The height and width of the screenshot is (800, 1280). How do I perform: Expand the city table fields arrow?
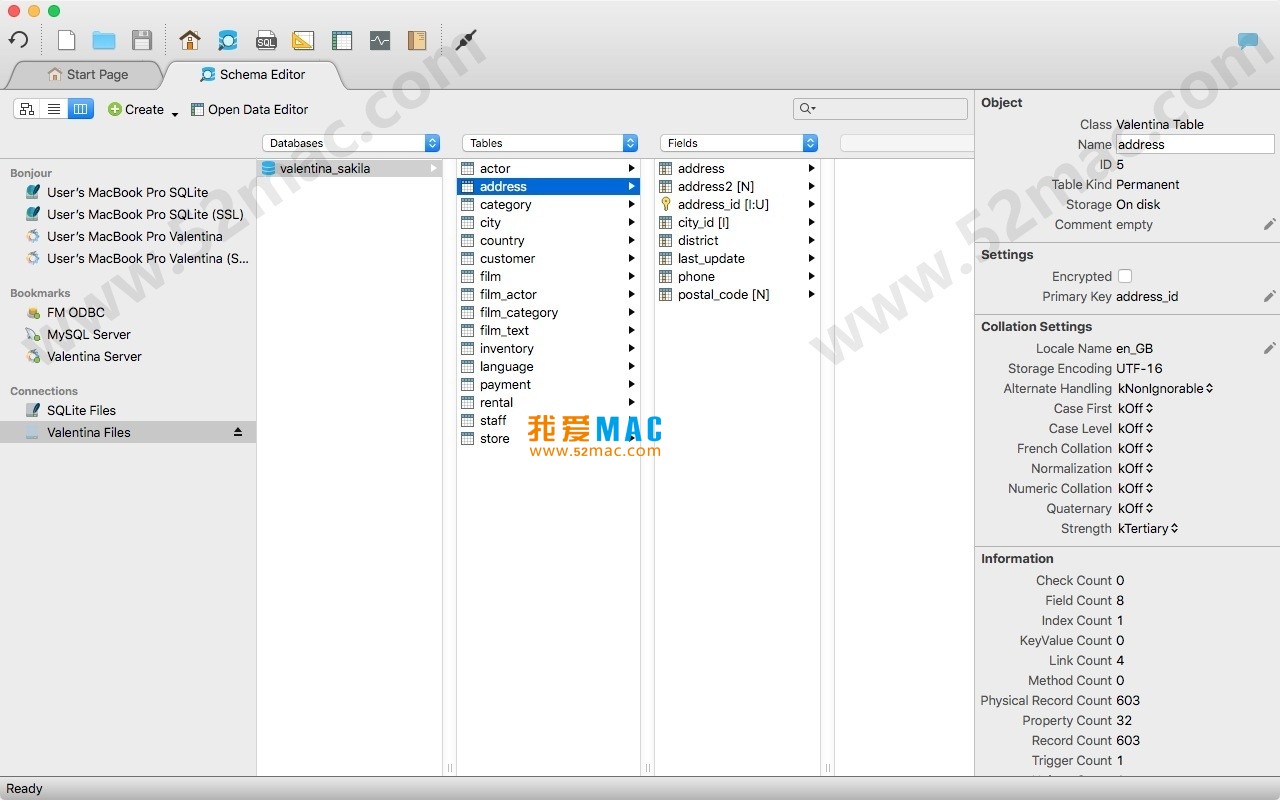pyautogui.click(x=630, y=222)
